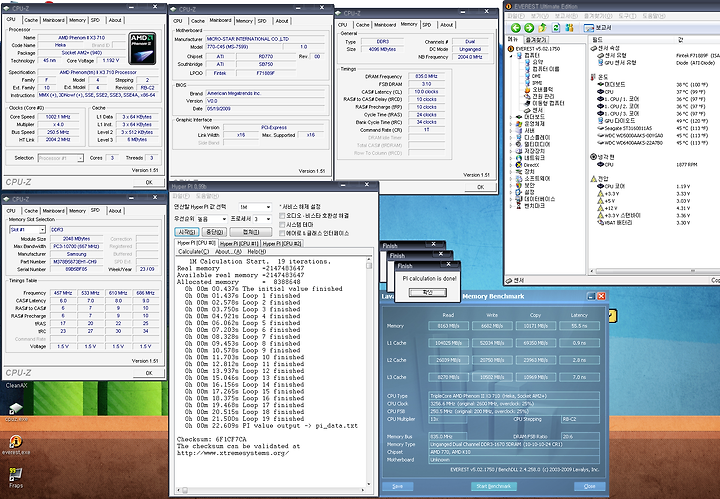Select 컴퓨터 이름 in EVEREST tree
The image size is (720, 499).
(542, 69)
